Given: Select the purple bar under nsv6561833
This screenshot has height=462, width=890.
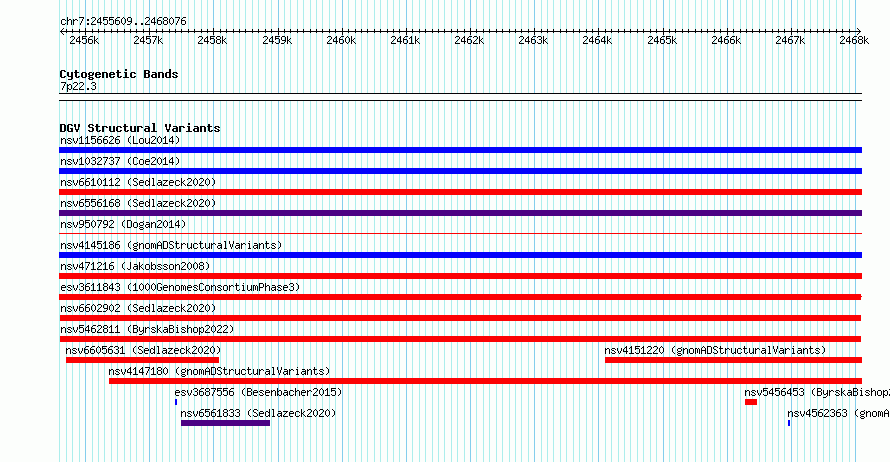Looking at the screenshot, I should tap(225, 423).
